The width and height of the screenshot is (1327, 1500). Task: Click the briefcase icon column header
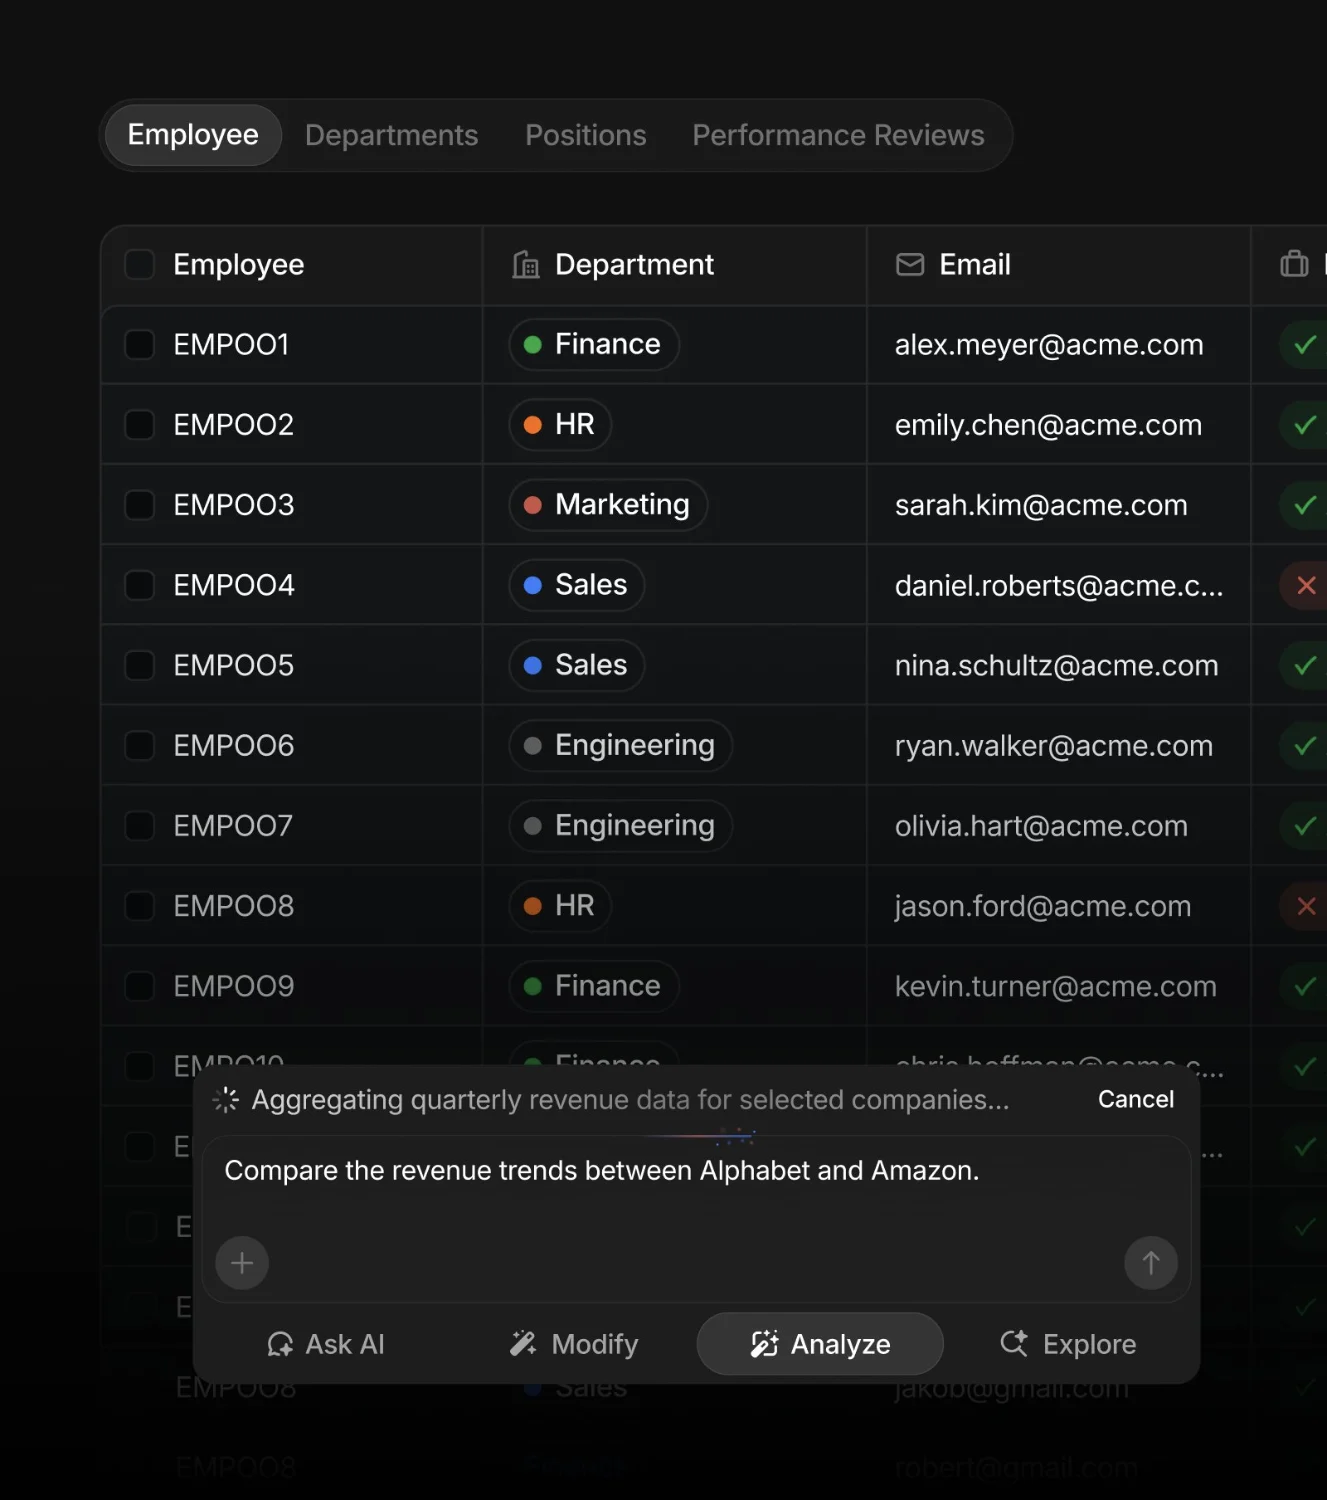(1294, 264)
